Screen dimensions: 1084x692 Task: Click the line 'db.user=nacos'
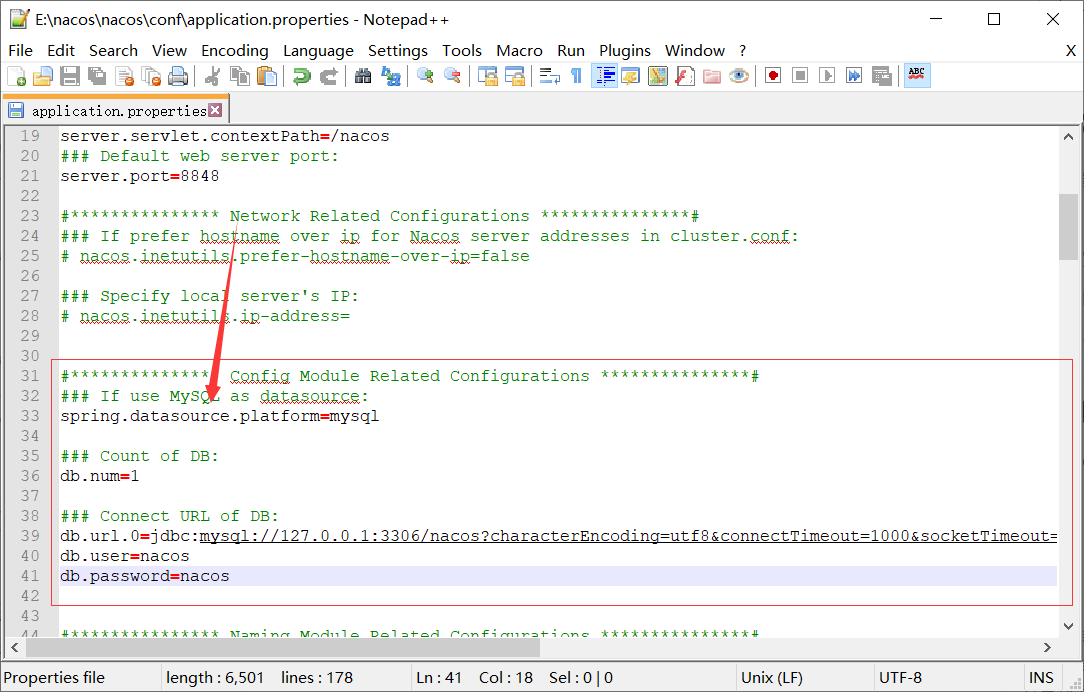124,556
